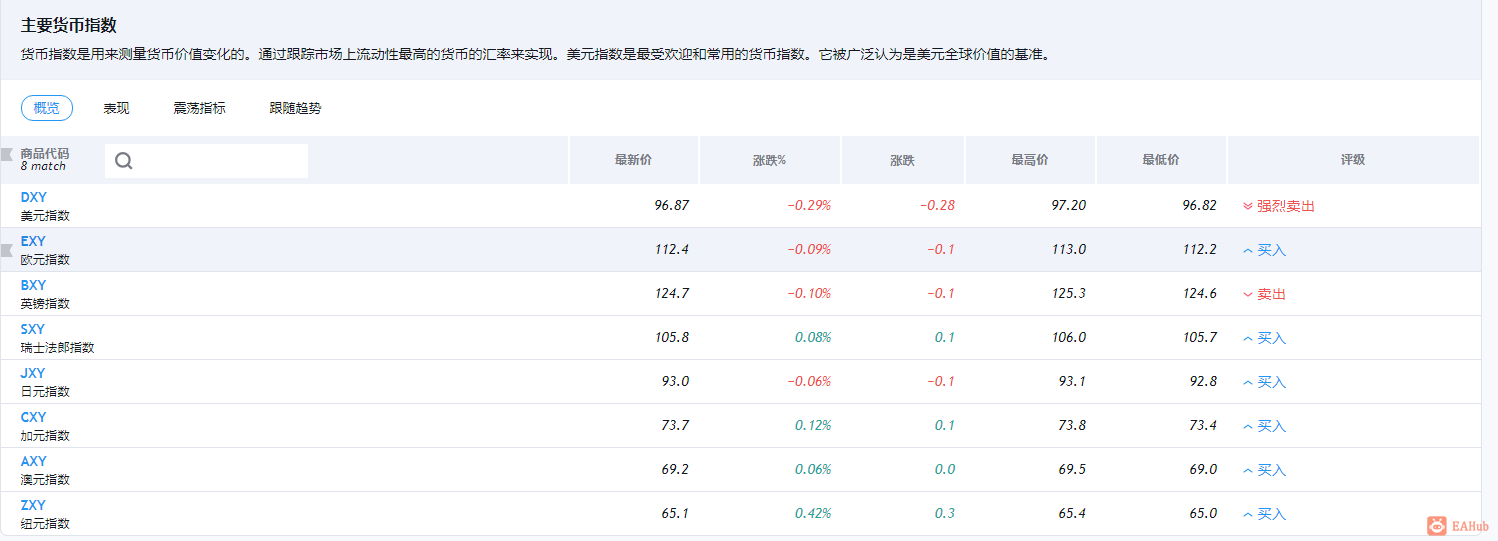Click the down arrow rating icon for BXY
Viewport: 1498px width, 541px height.
pos(1247,294)
